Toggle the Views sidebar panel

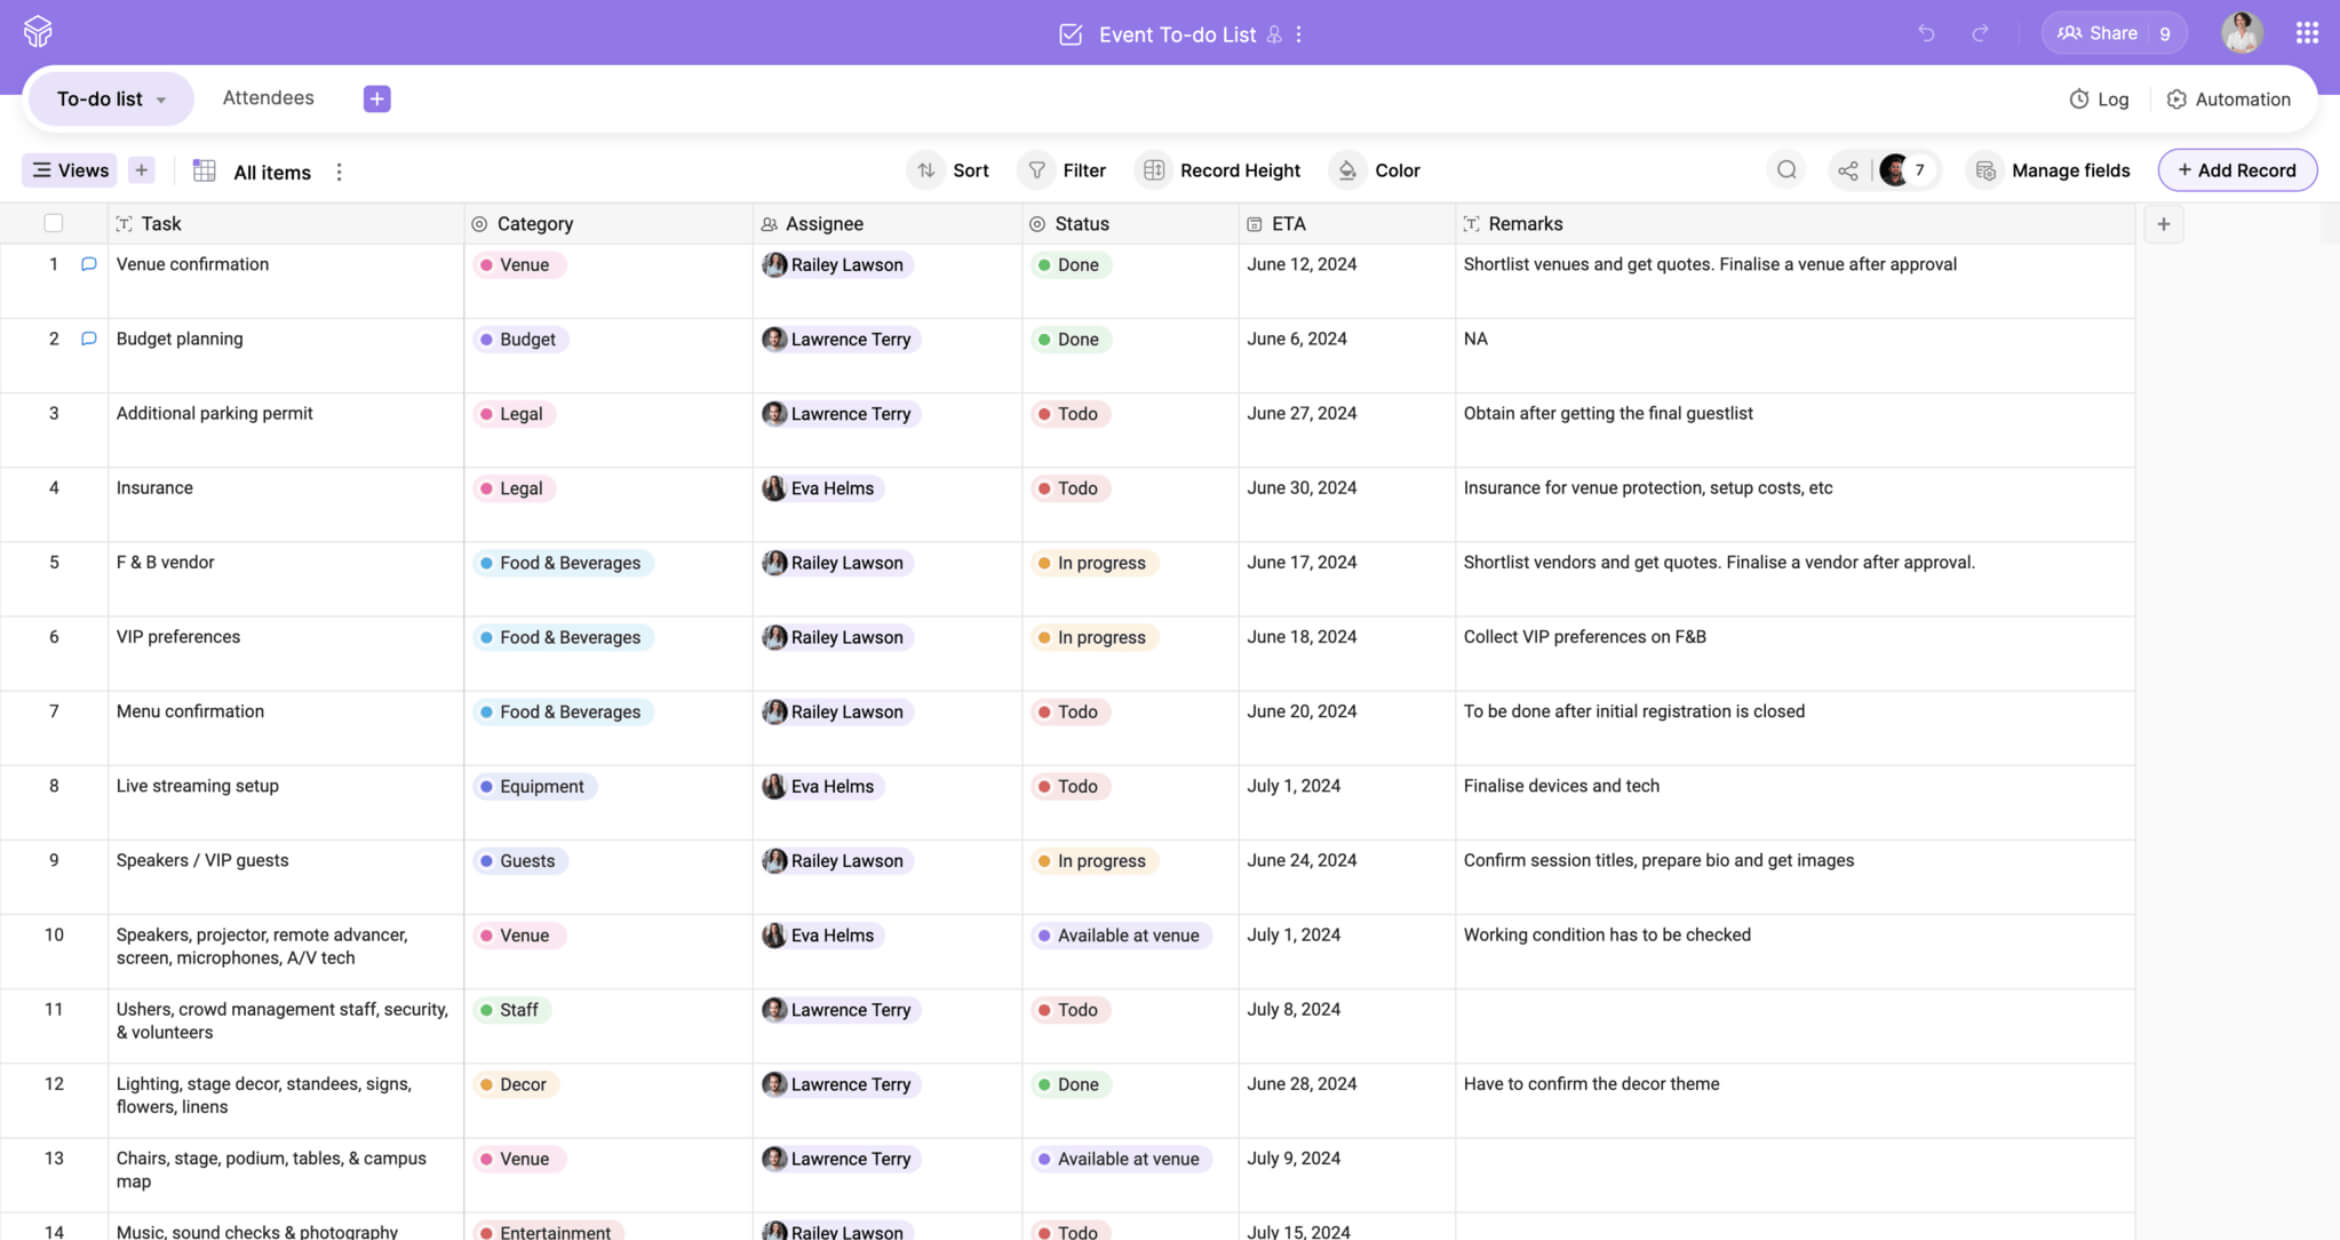(70, 170)
